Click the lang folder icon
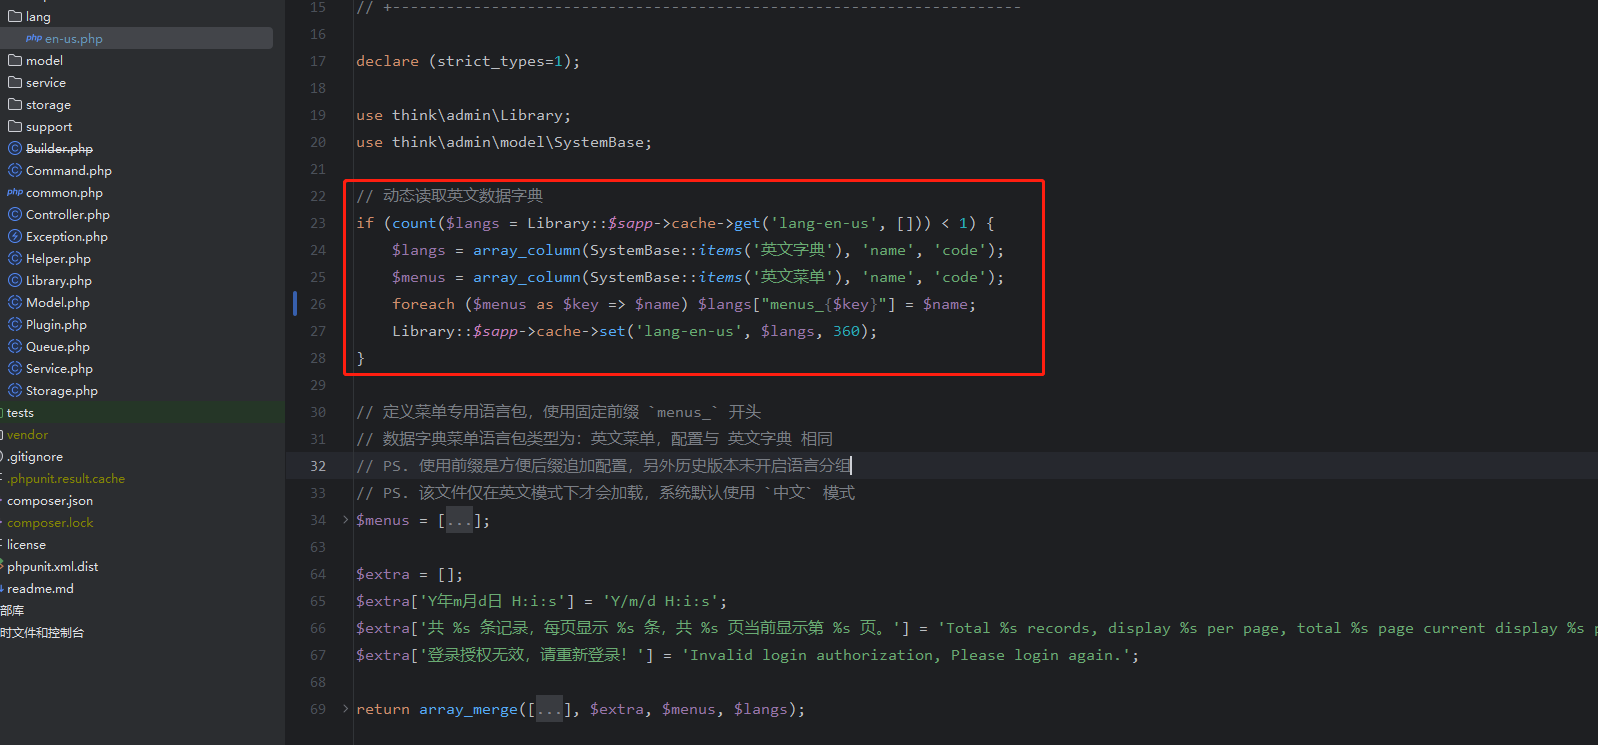 15,16
